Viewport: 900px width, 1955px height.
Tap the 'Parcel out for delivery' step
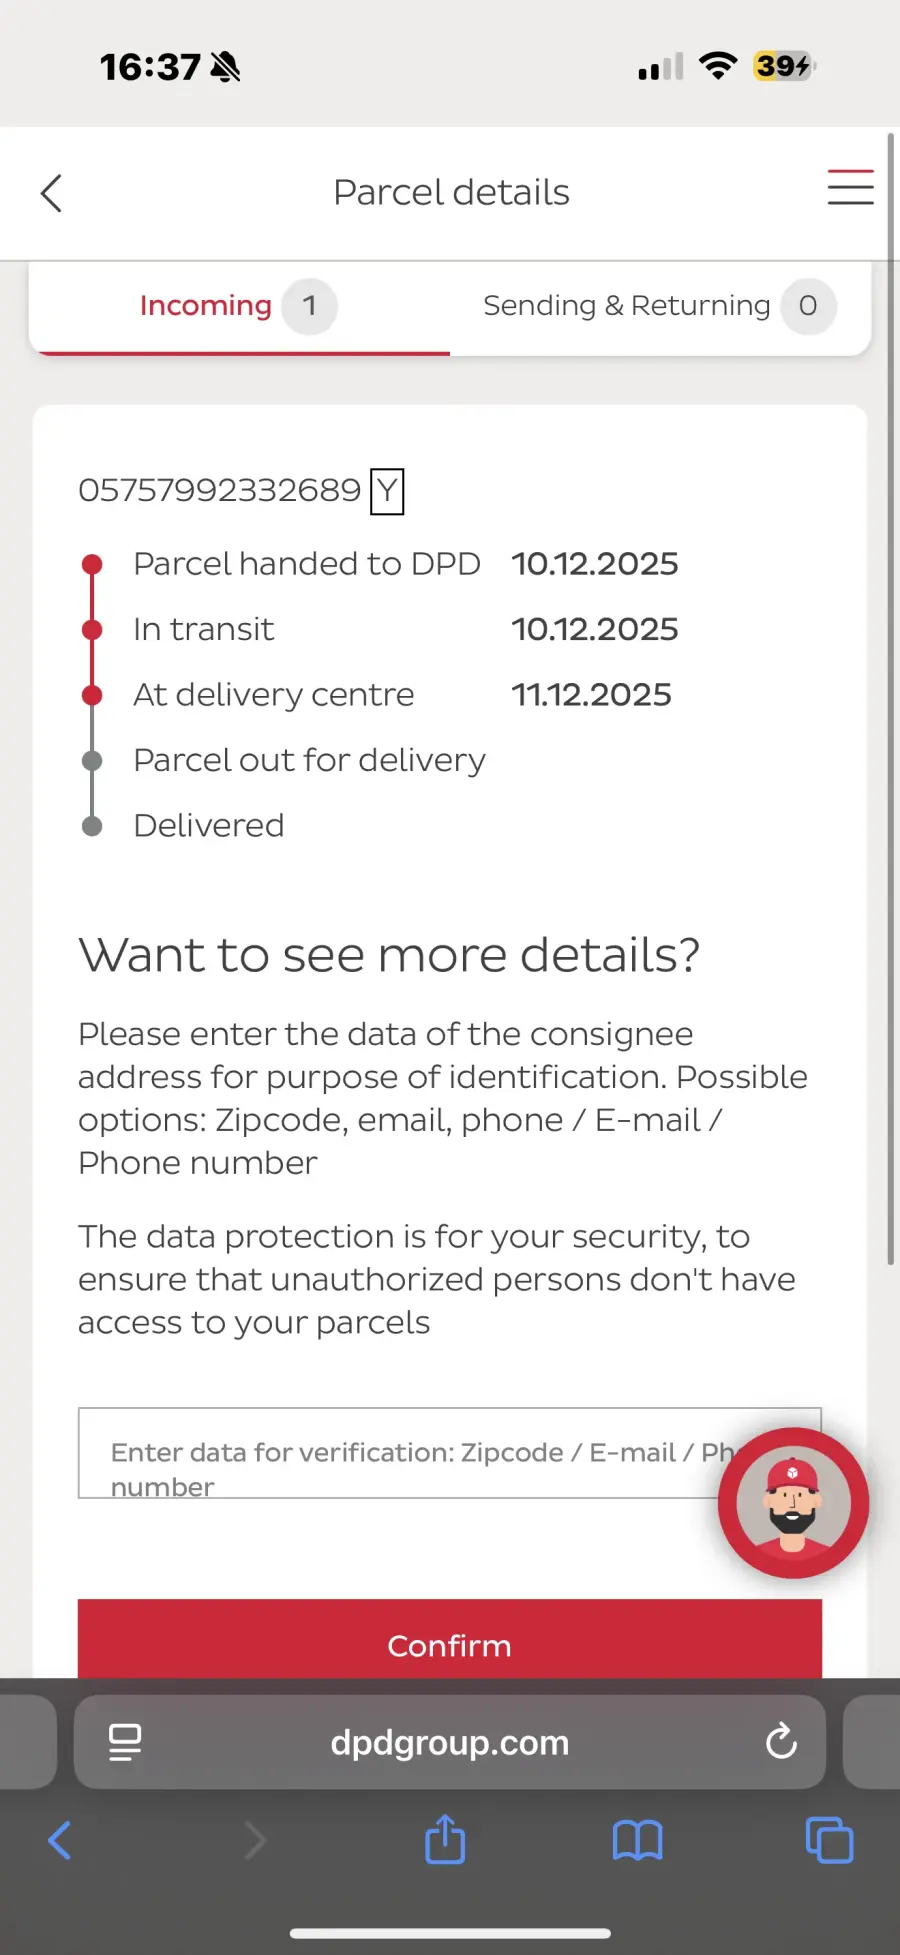click(x=309, y=760)
